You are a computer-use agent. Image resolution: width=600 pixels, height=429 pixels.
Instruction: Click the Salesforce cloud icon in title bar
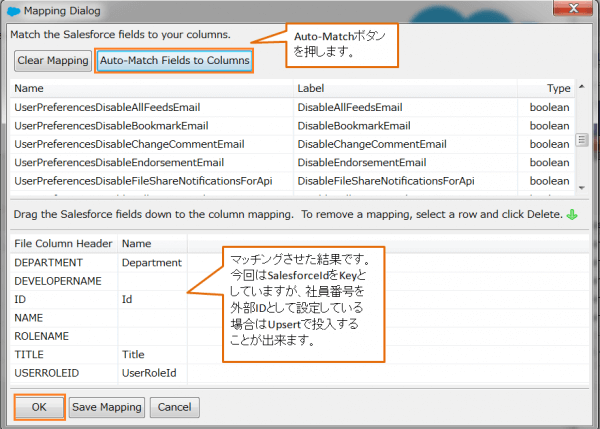[14, 11]
